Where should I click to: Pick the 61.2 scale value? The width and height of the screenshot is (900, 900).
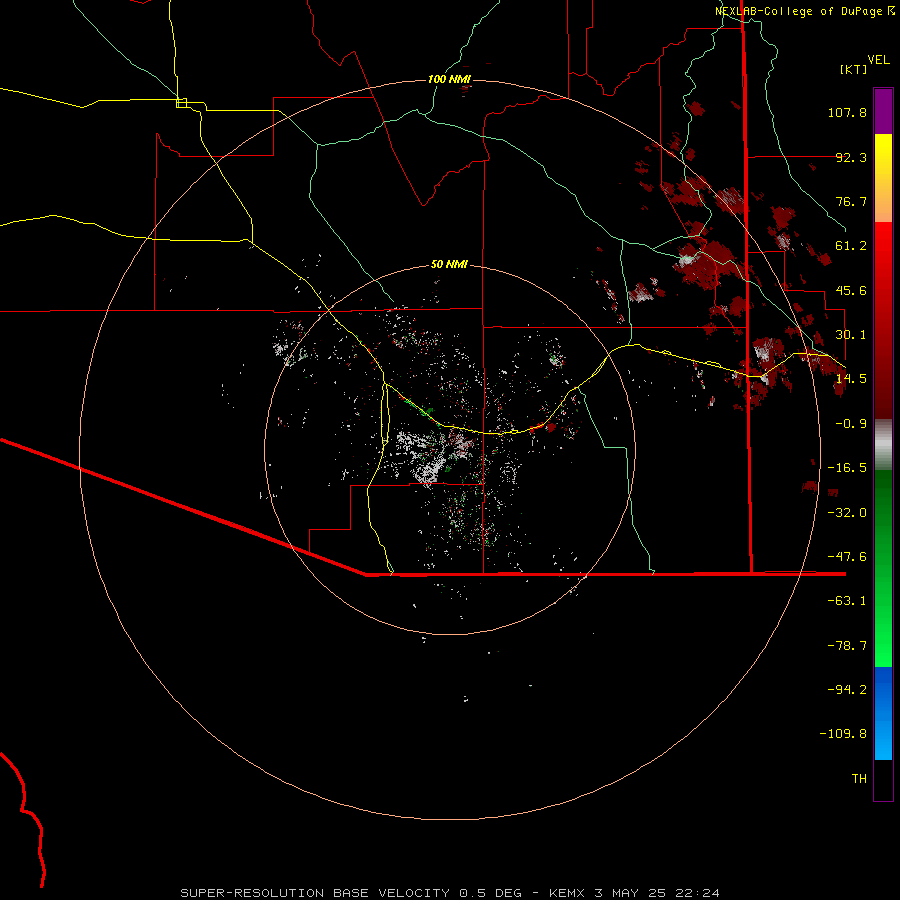click(851, 246)
